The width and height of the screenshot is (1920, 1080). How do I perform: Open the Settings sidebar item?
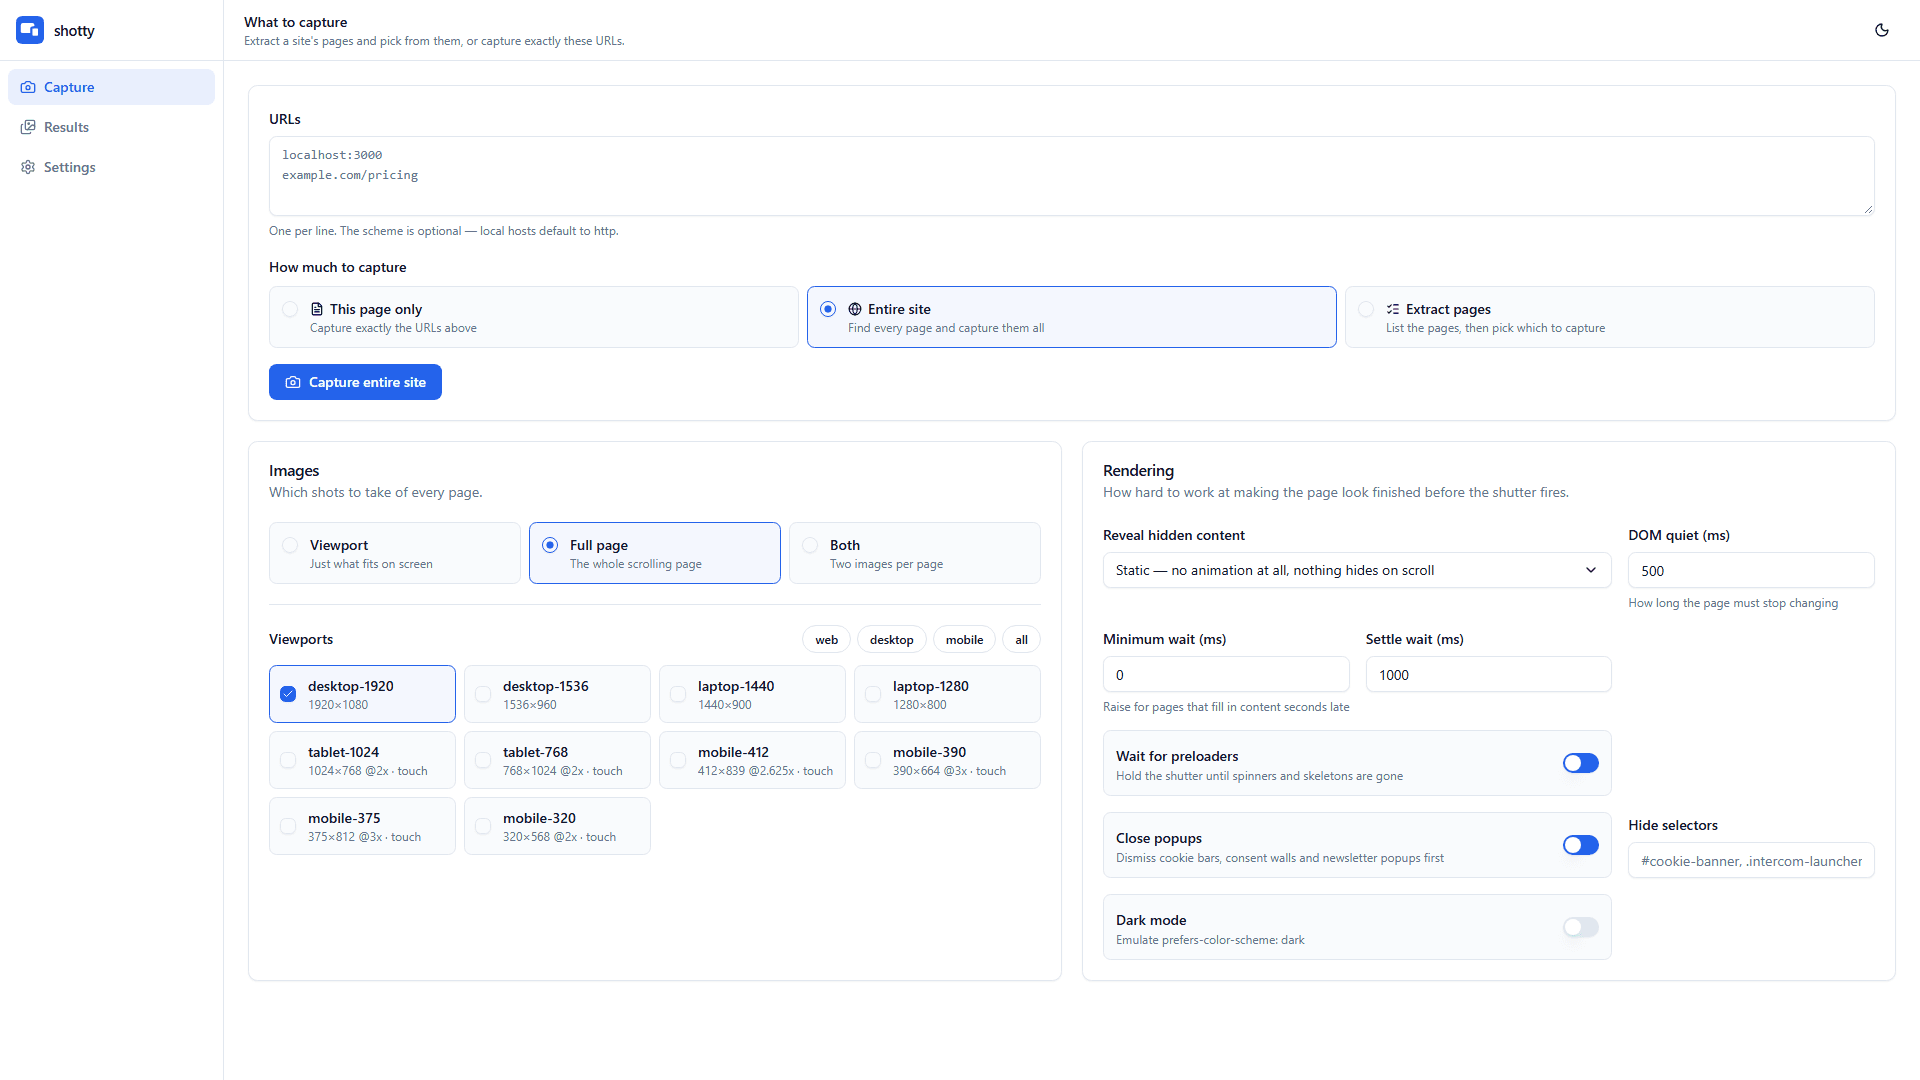coord(111,167)
